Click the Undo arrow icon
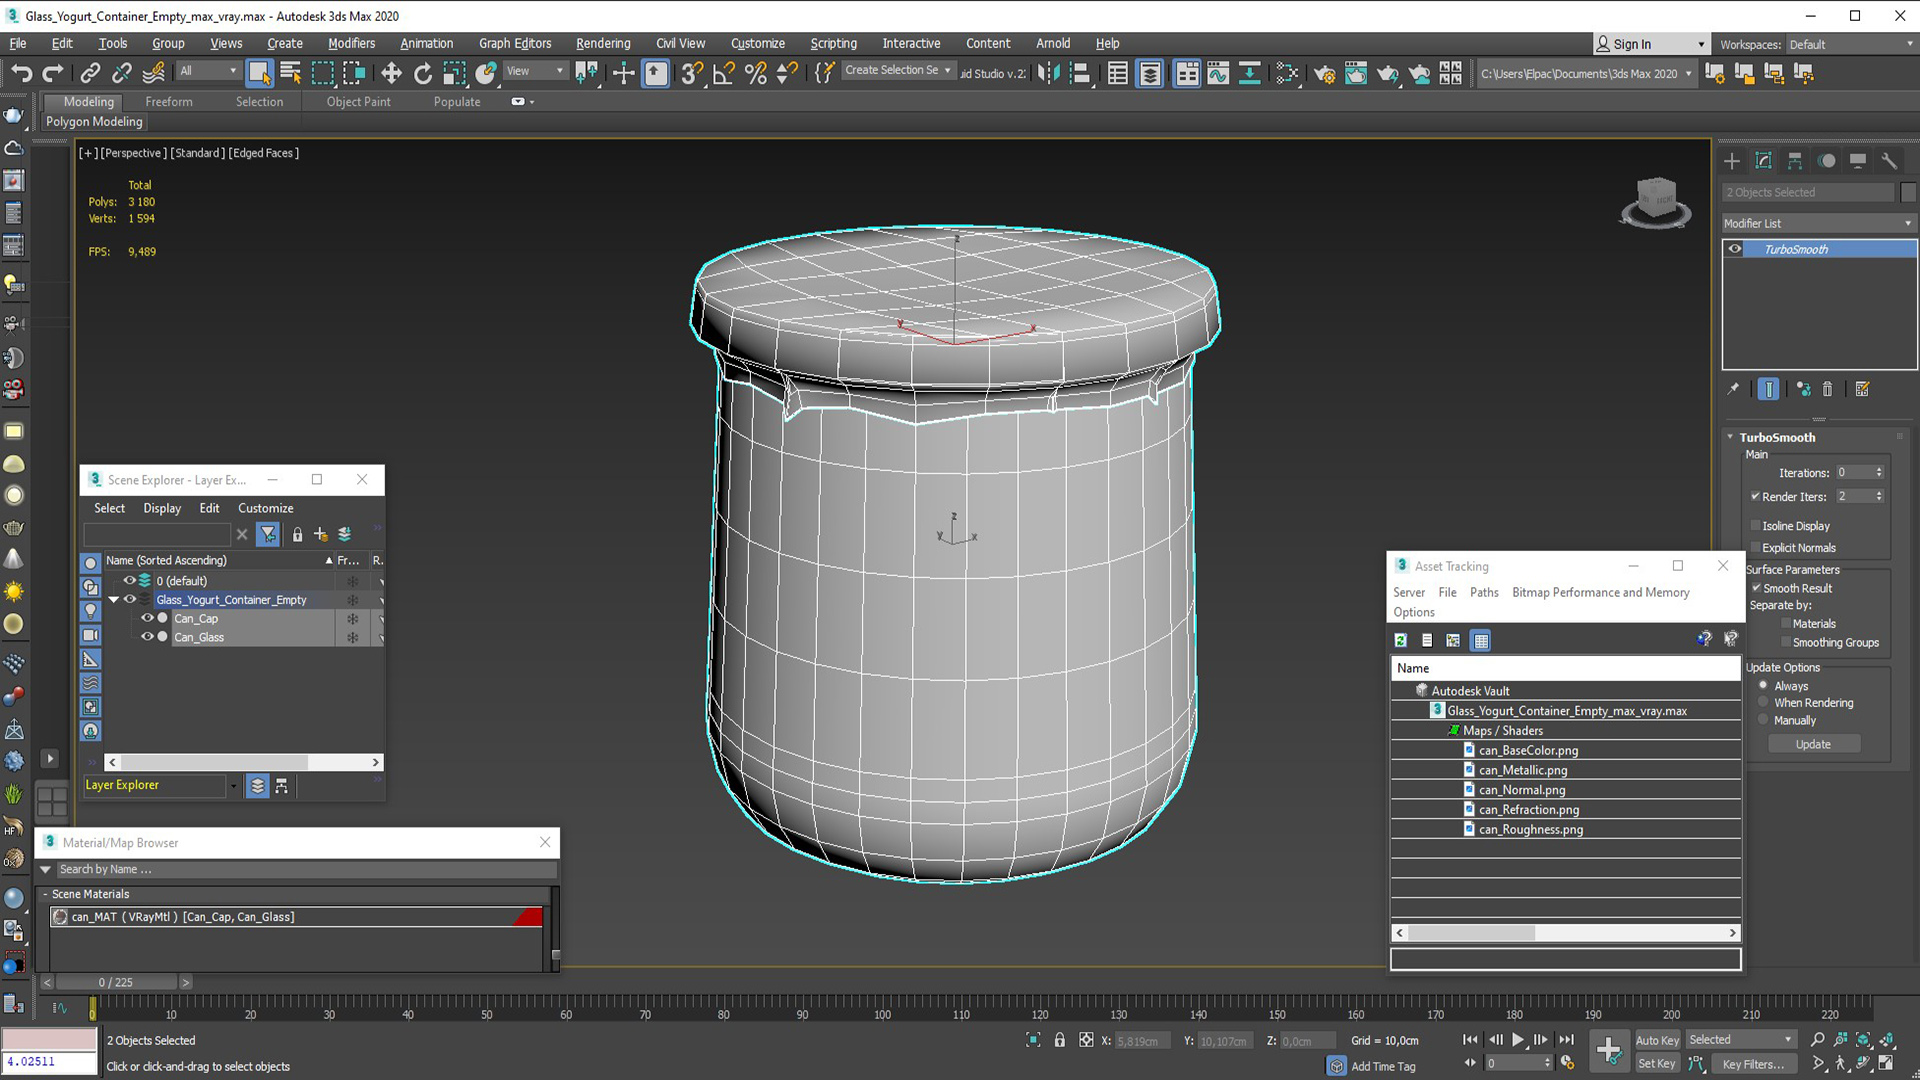Image resolution: width=1920 pixels, height=1080 pixels. [21, 73]
